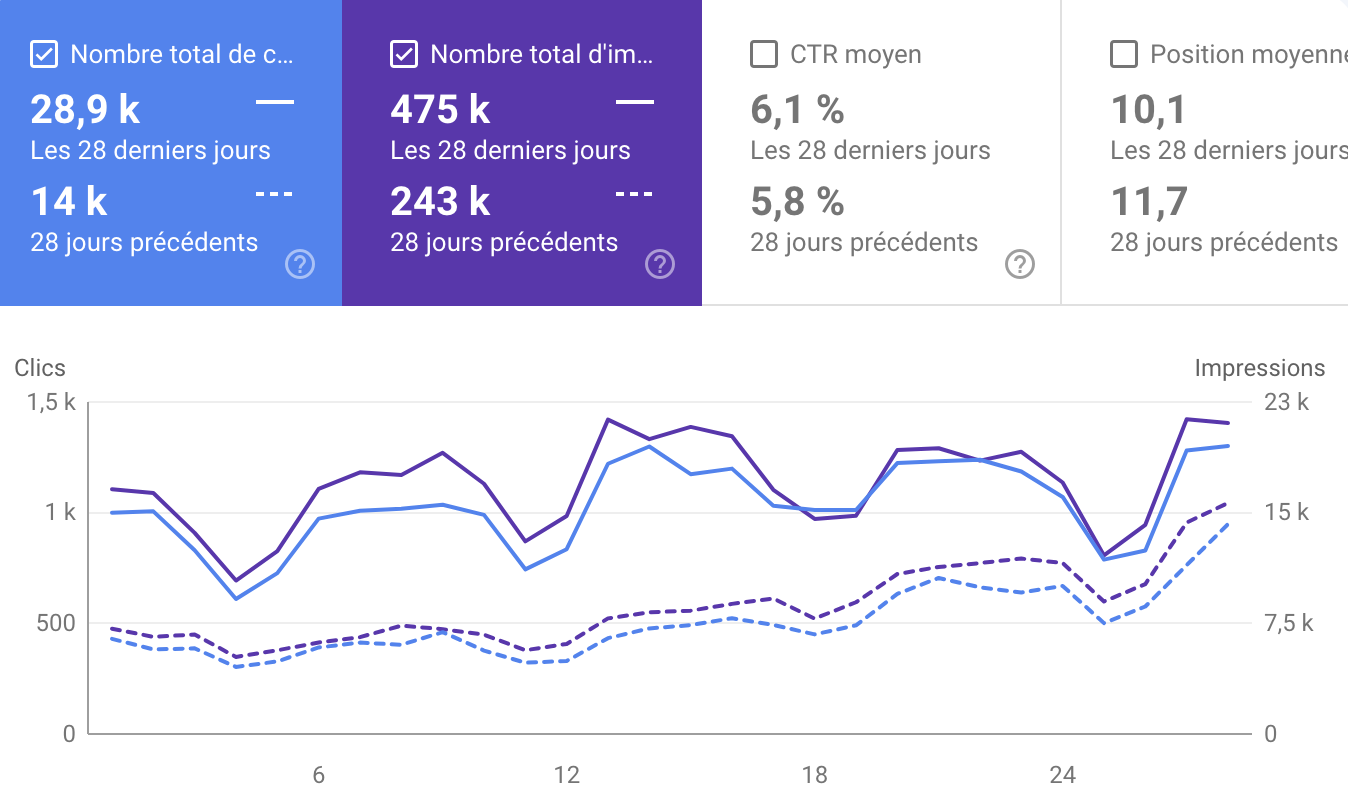Click the day 12 x-axis label
Viewport: 1348px width, 810px height.
[567, 775]
